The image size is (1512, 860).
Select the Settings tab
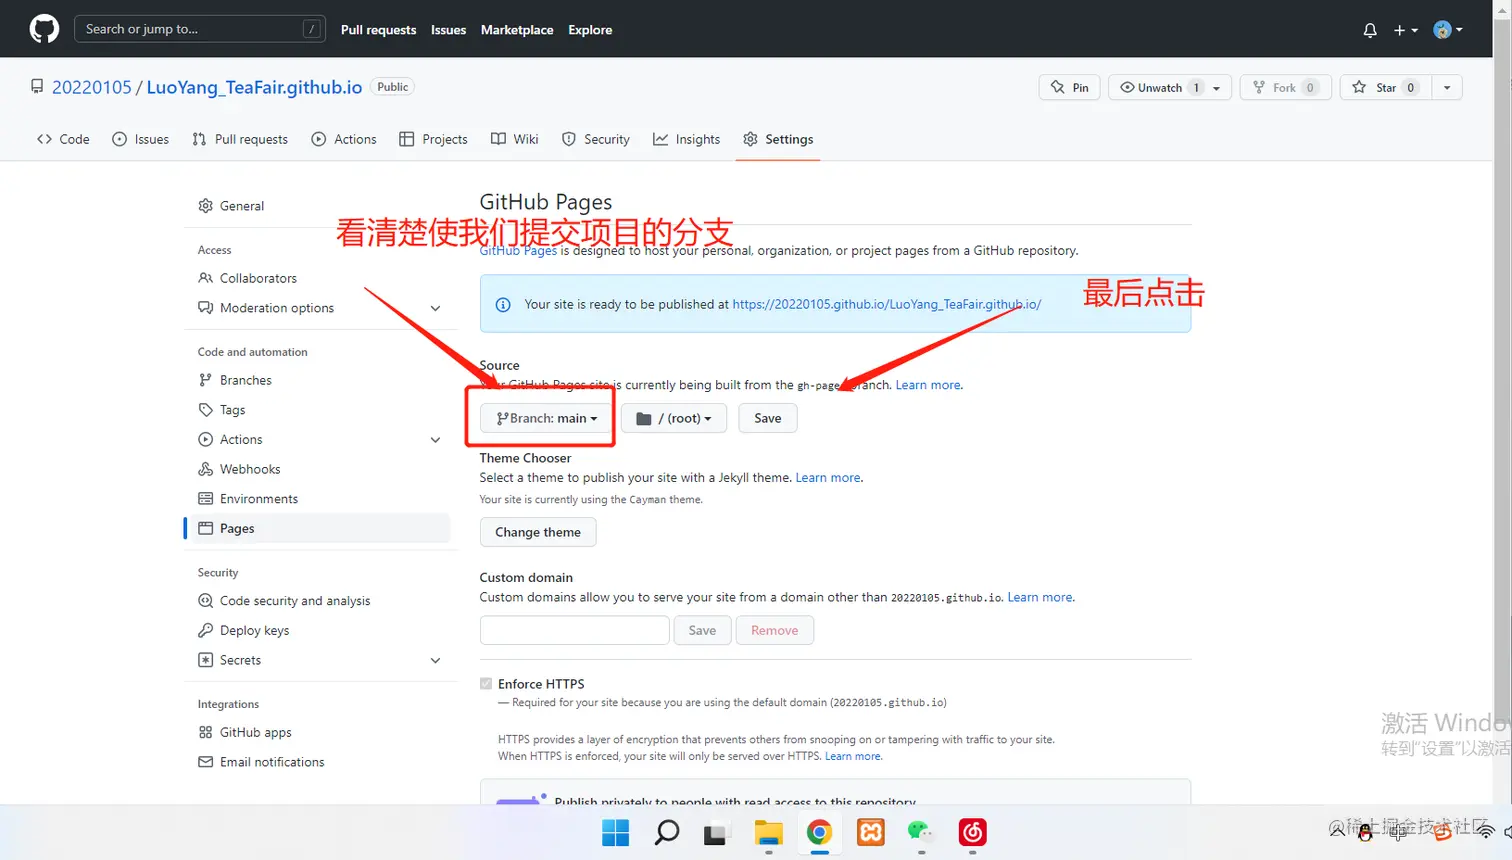[778, 139]
